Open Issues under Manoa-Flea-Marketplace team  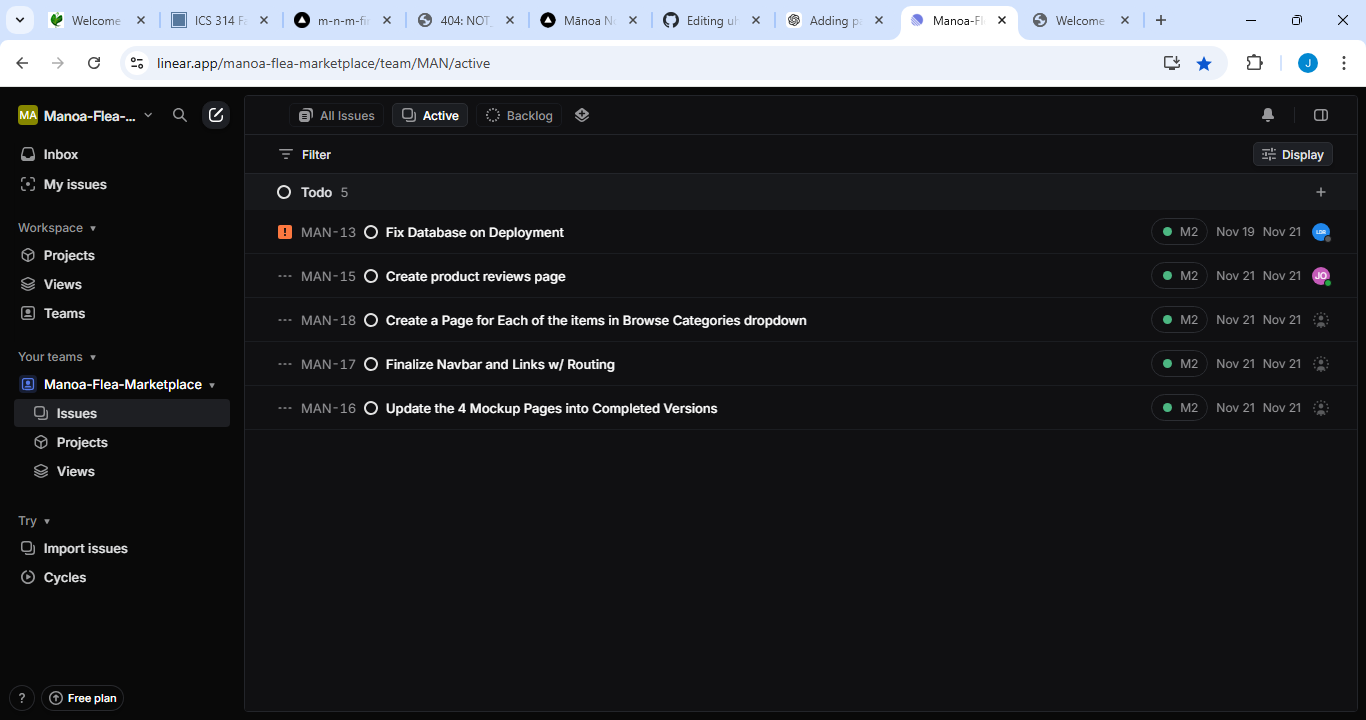pos(122,413)
